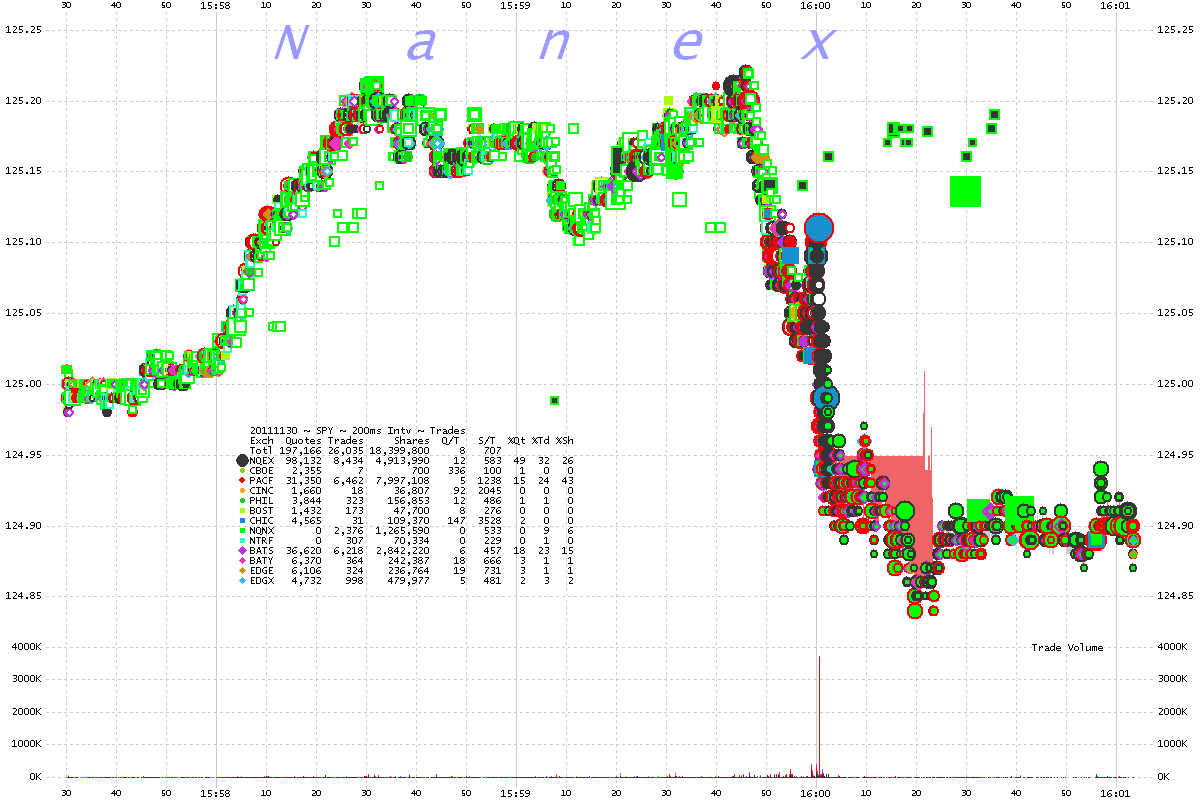The width and height of the screenshot is (1200, 800).
Task: Click the tall volume spike at 16:00
Action: coord(819,715)
